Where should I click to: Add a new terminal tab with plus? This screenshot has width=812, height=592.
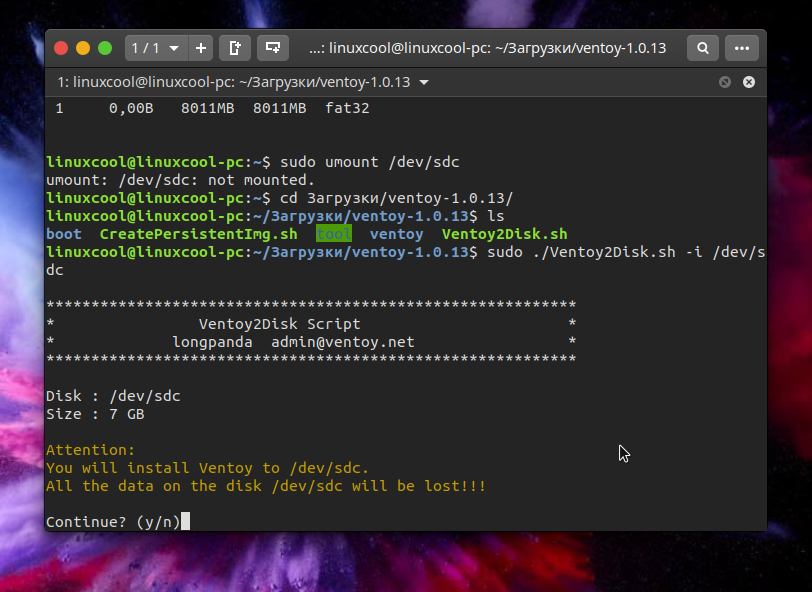tap(201, 48)
